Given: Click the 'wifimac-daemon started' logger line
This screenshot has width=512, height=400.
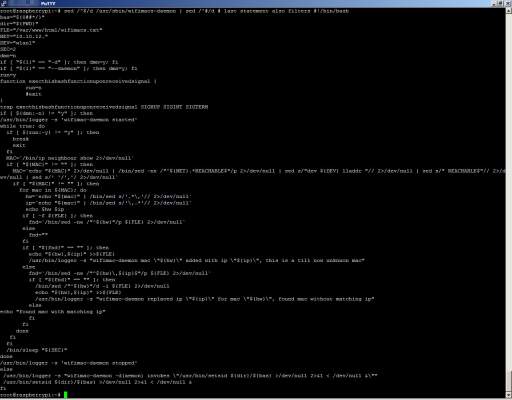Looking at the screenshot, I should click(x=68, y=120).
